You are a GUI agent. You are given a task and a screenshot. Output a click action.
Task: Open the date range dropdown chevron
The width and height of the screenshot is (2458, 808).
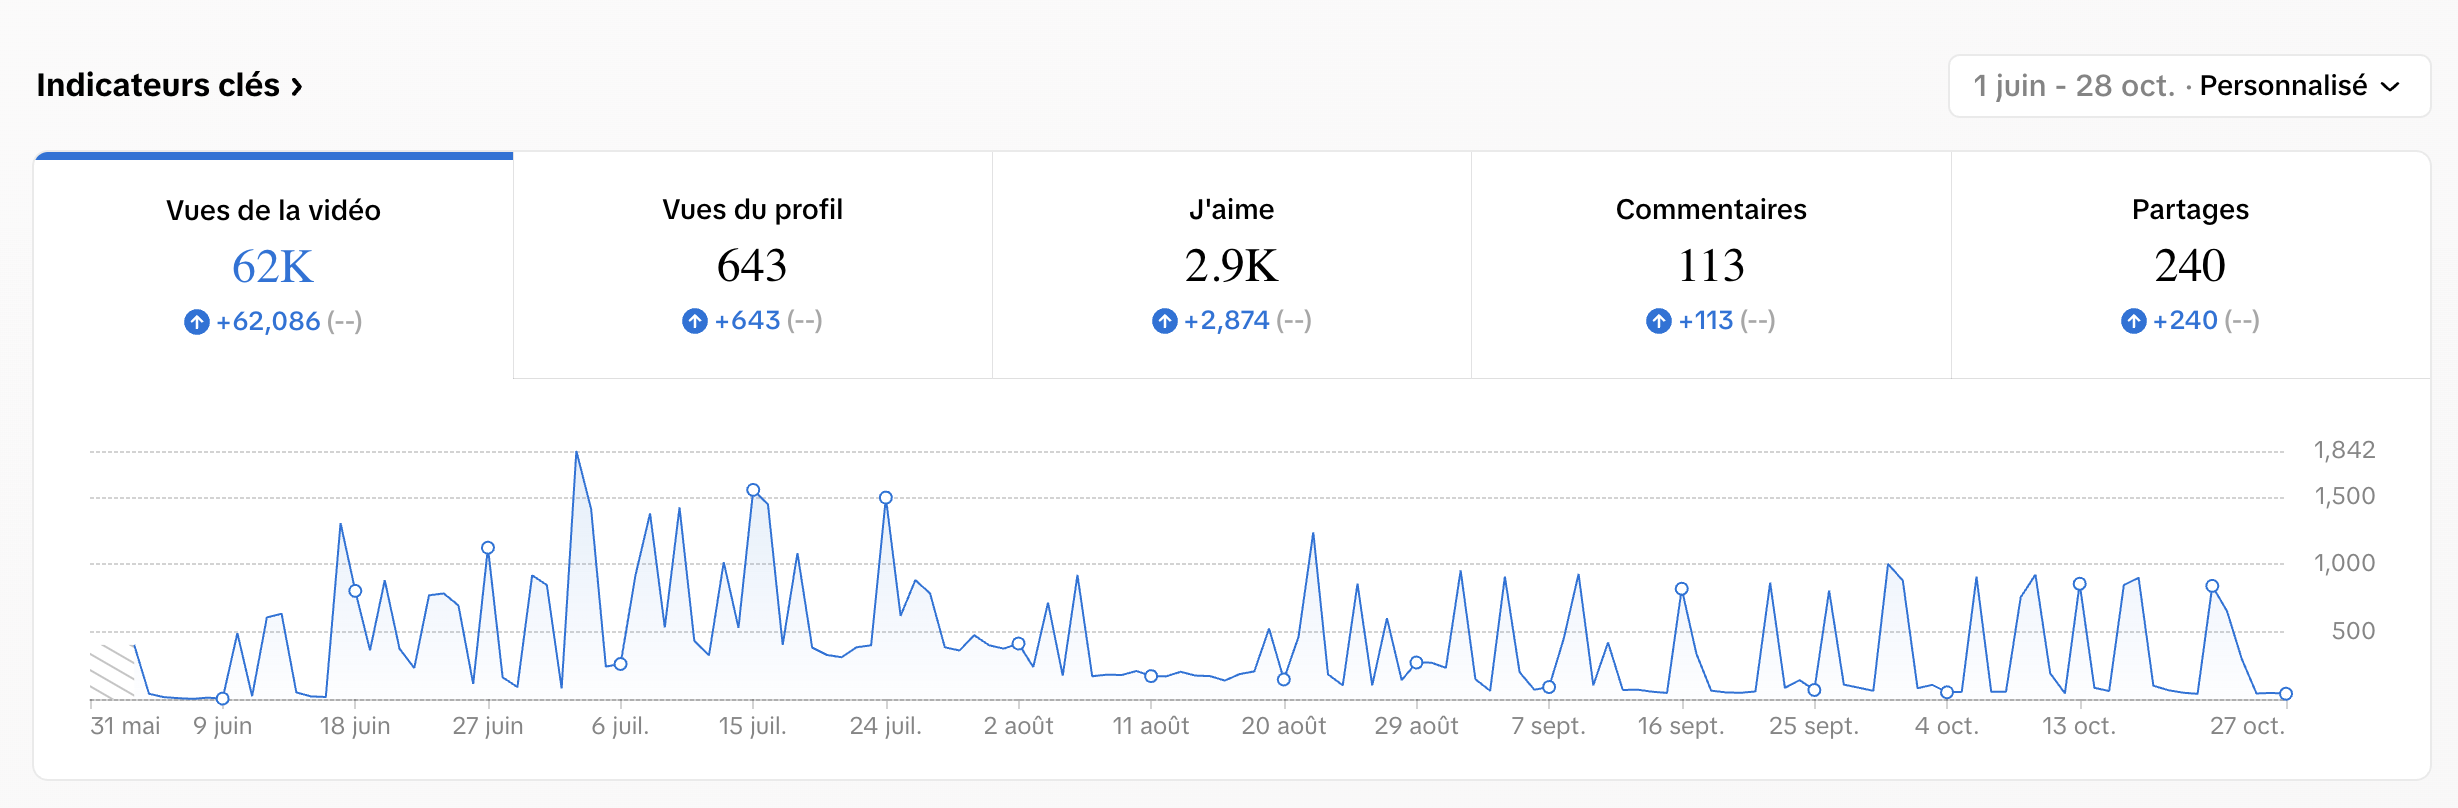[x=2390, y=87]
